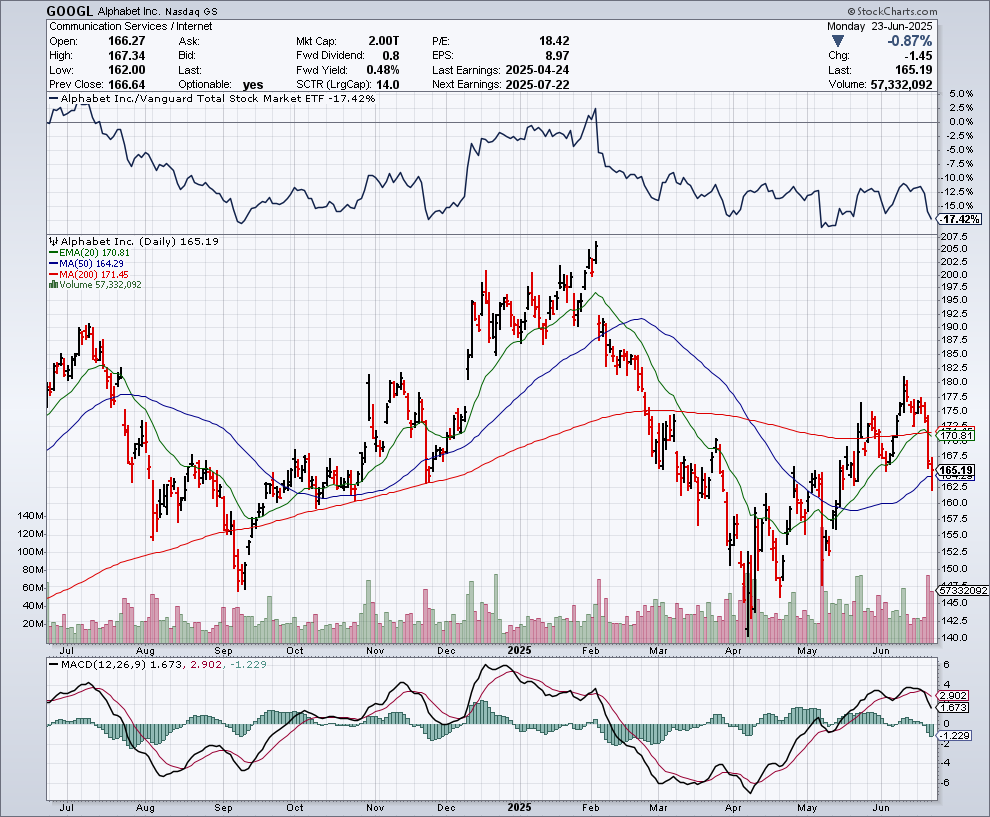Image resolution: width=990 pixels, height=817 pixels.
Task: Click the Nasdaq GS exchange label
Action: (x=191, y=12)
